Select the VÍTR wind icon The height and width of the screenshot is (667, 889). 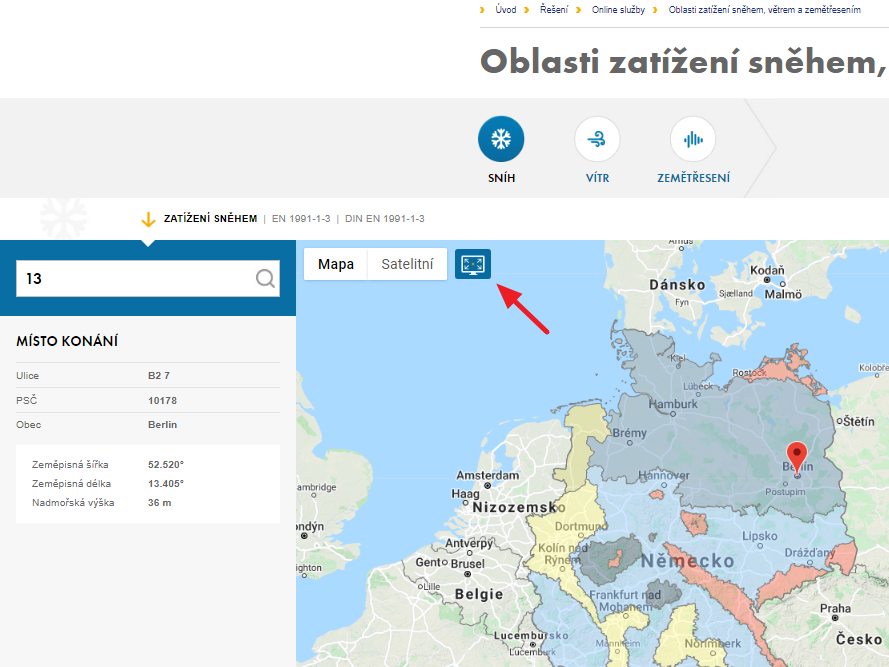(597, 139)
